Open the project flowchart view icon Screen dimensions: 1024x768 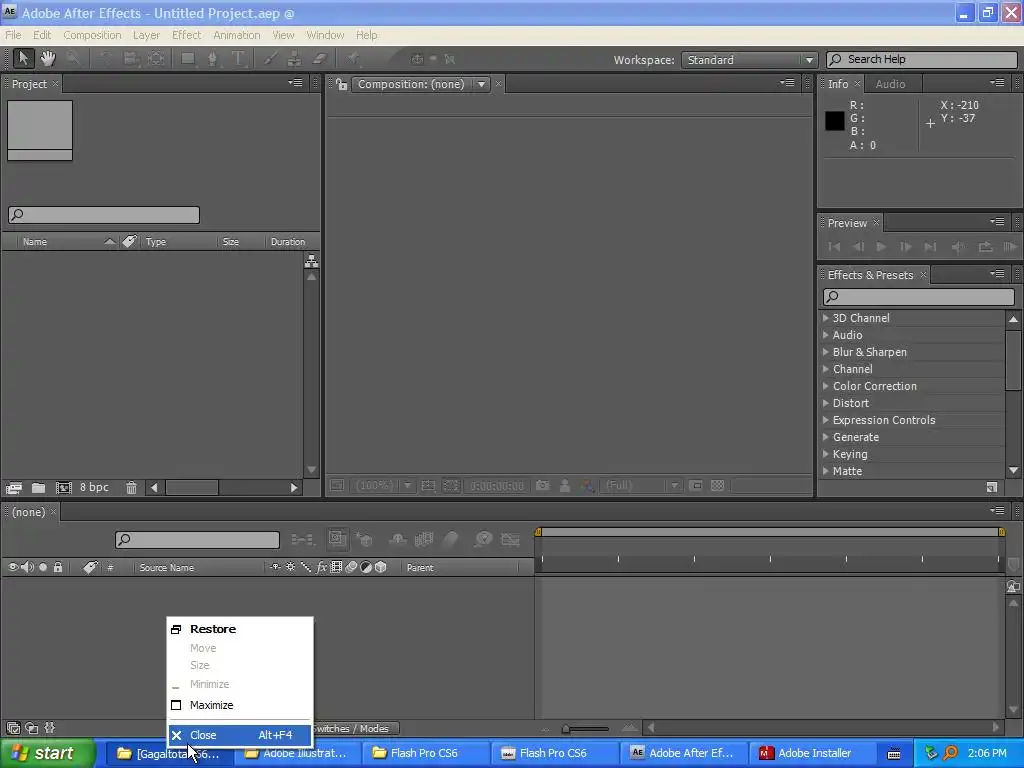[312, 261]
